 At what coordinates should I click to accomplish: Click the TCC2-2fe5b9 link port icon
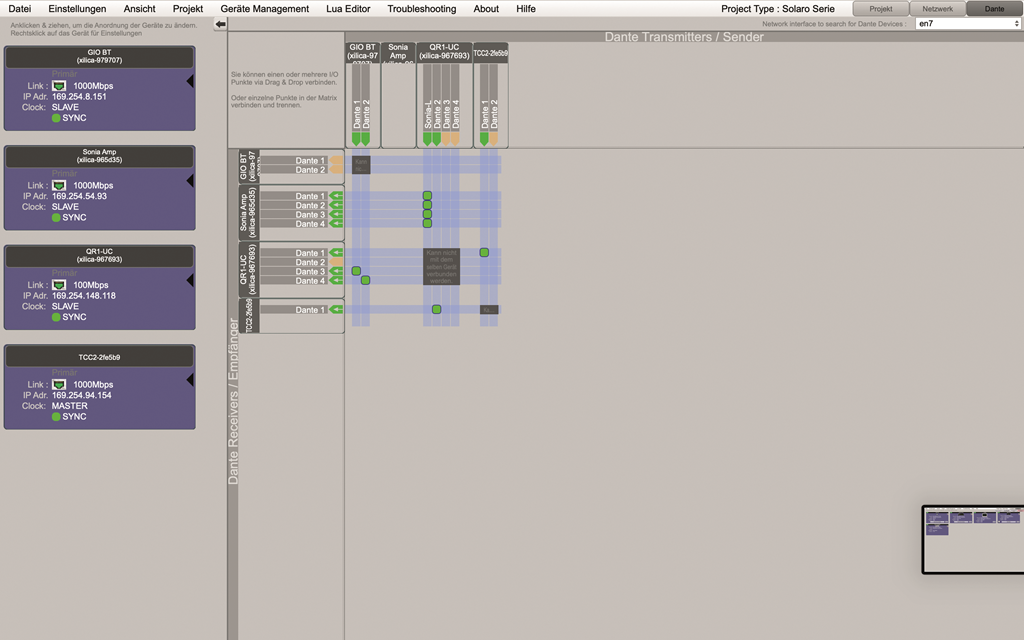(59, 385)
